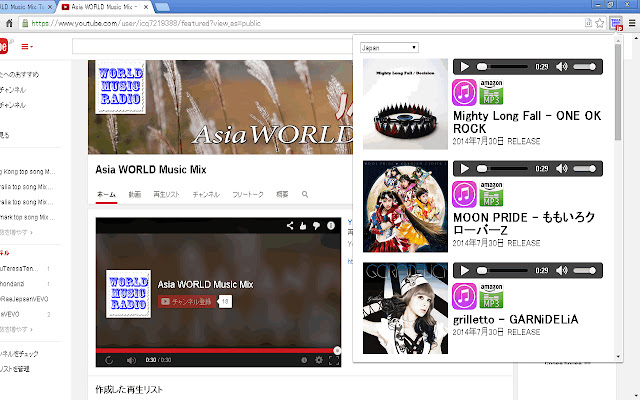Open iTunes link for Mighty Long Fall
This screenshot has width=640, height=400.
click(464, 92)
